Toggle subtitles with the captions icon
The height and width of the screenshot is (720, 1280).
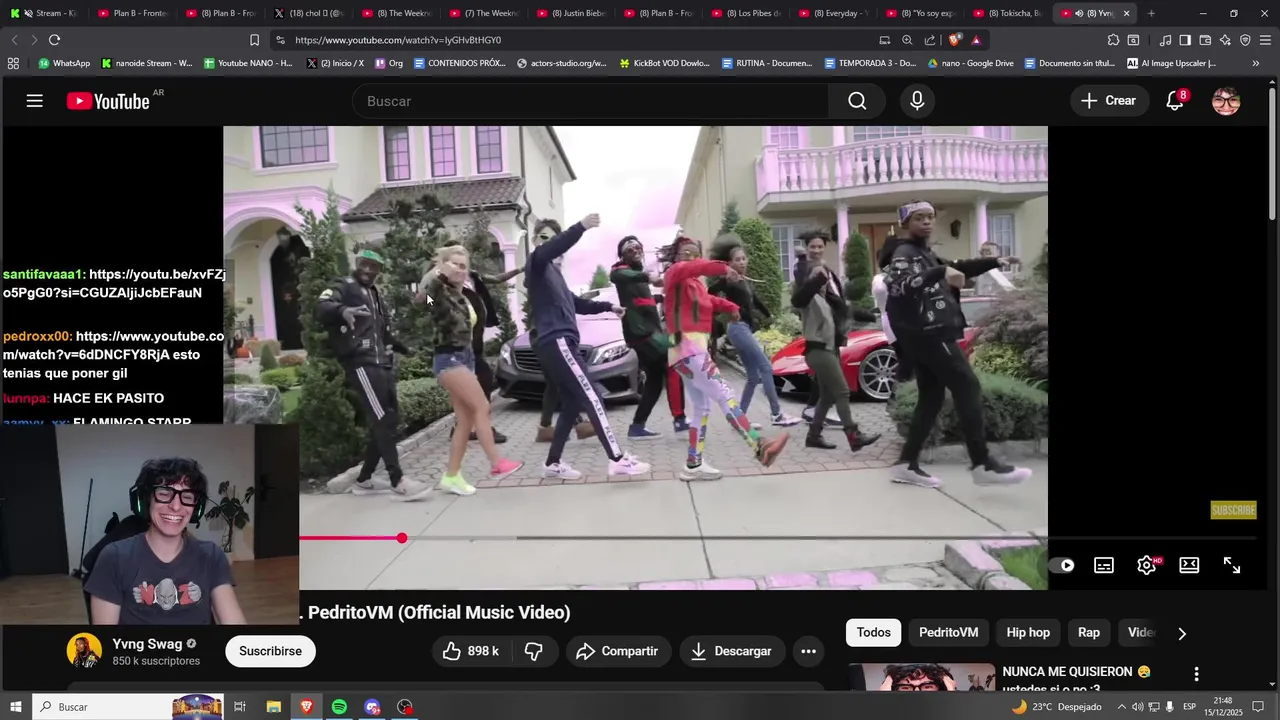point(1104,565)
